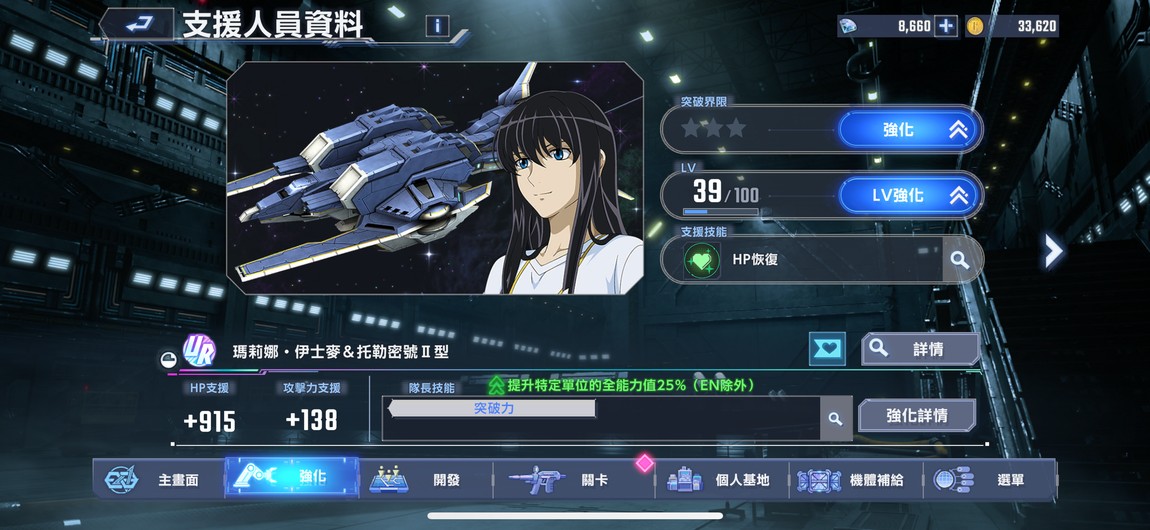
Task: Tap the character and ship portrait image
Action: tap(435, 178)
